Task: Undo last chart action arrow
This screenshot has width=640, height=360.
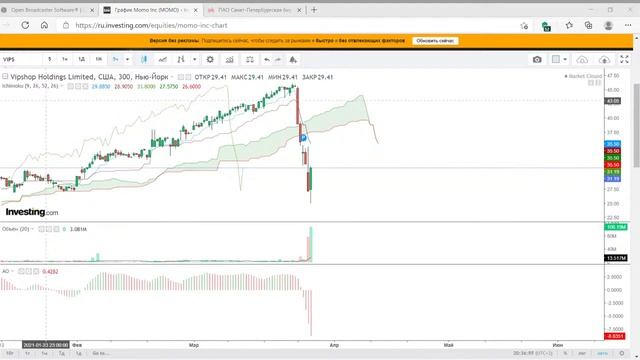Action: 267,60
